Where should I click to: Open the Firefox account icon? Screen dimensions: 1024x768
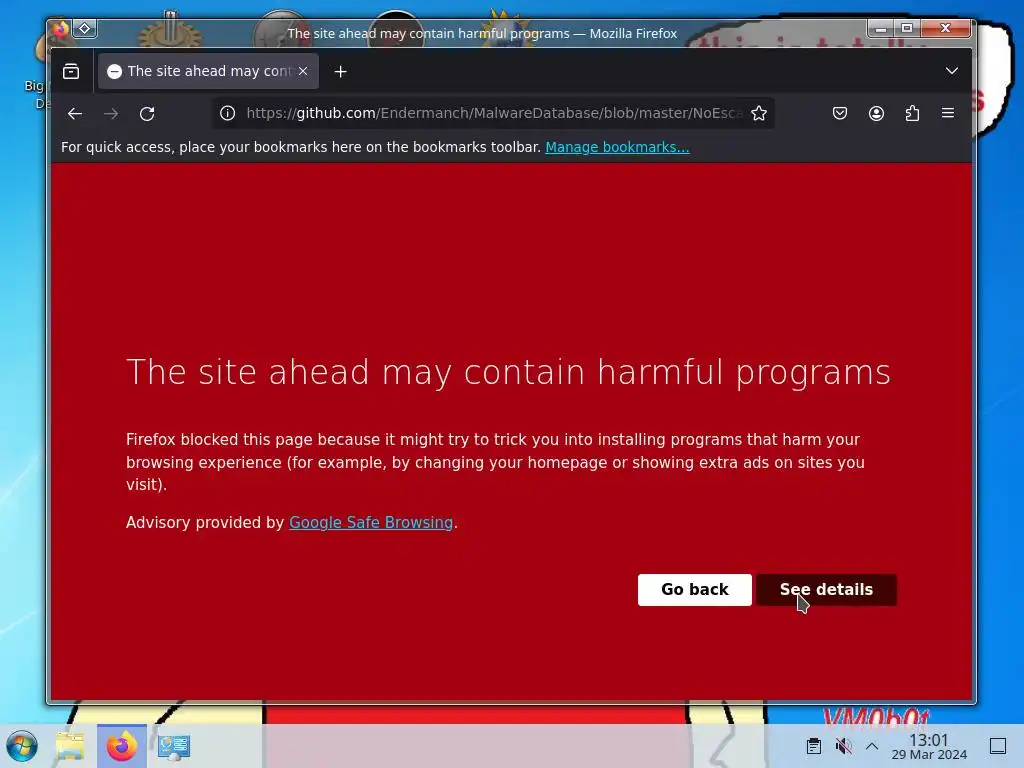876,113
